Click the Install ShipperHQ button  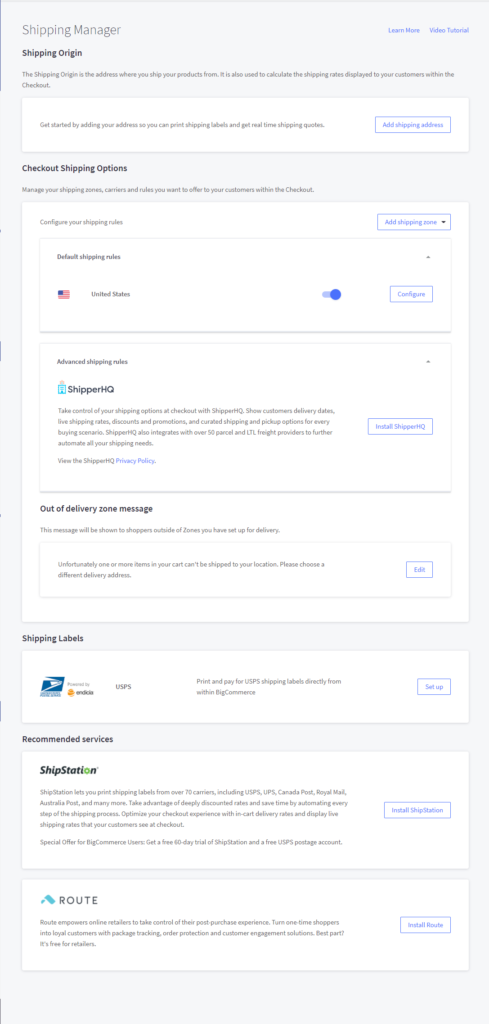coord(400,426)
